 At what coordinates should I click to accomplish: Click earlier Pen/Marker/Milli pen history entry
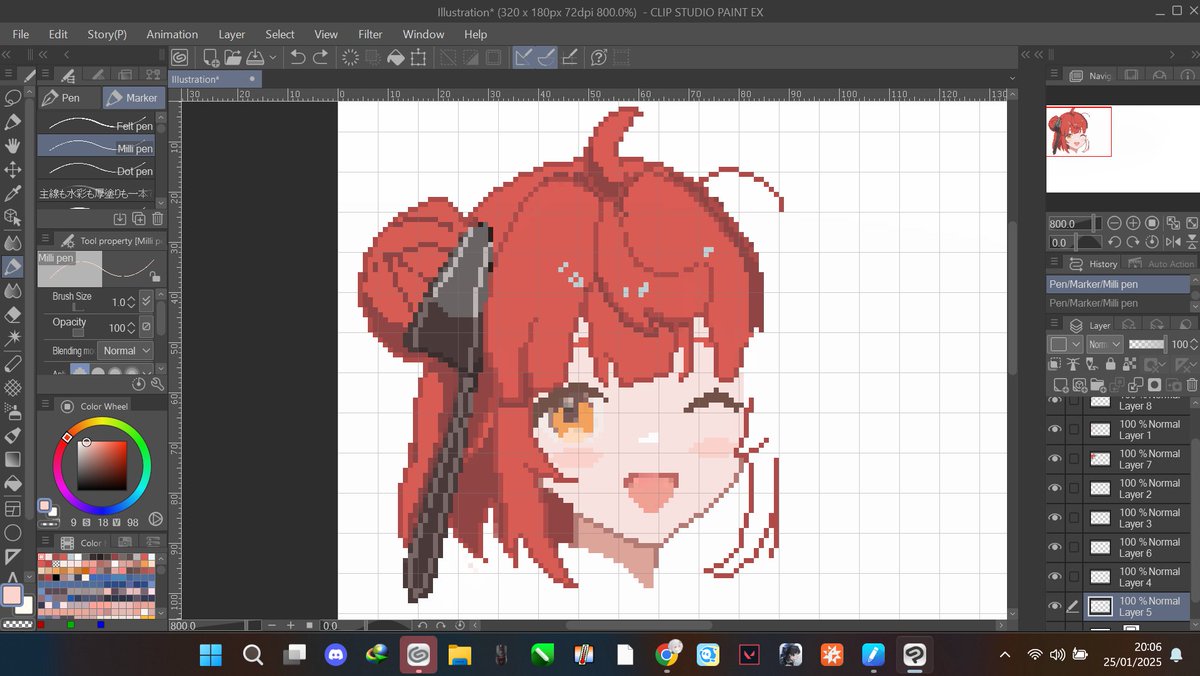click(1119, 303)
